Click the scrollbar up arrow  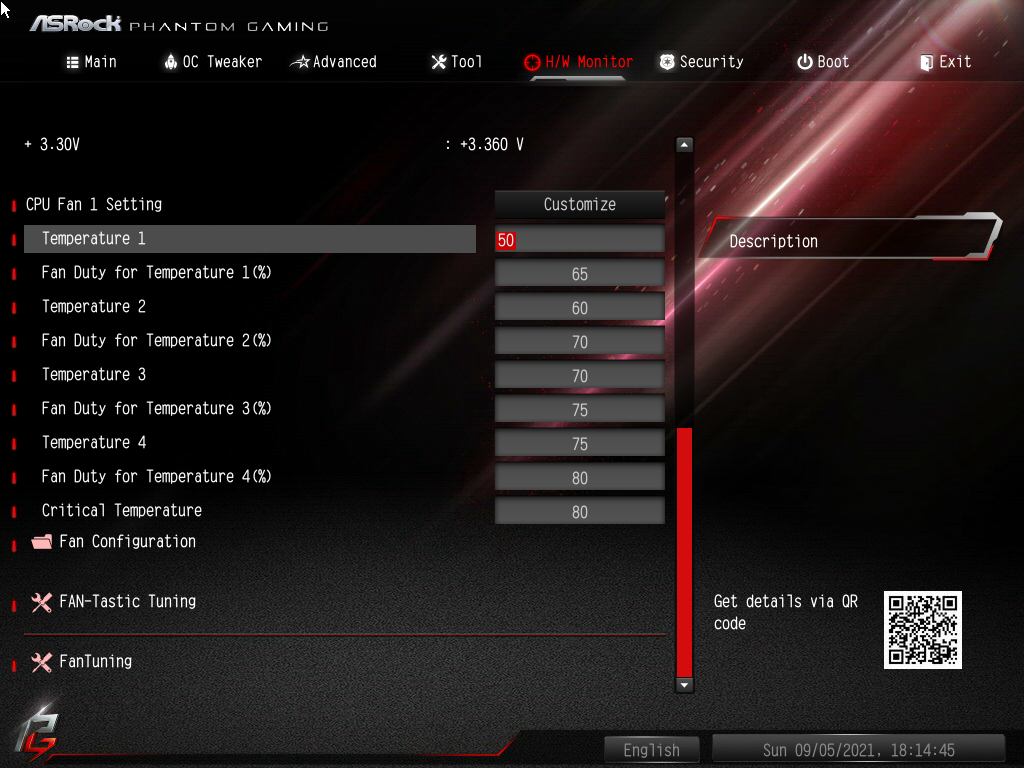[x=683, y=143]
